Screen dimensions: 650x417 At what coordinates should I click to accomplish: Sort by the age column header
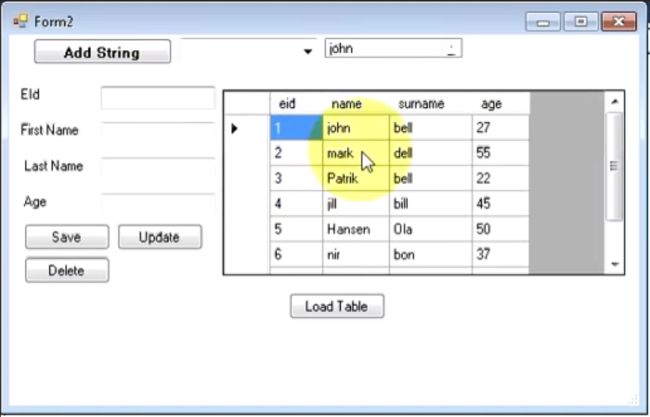[x=500, y=103]
